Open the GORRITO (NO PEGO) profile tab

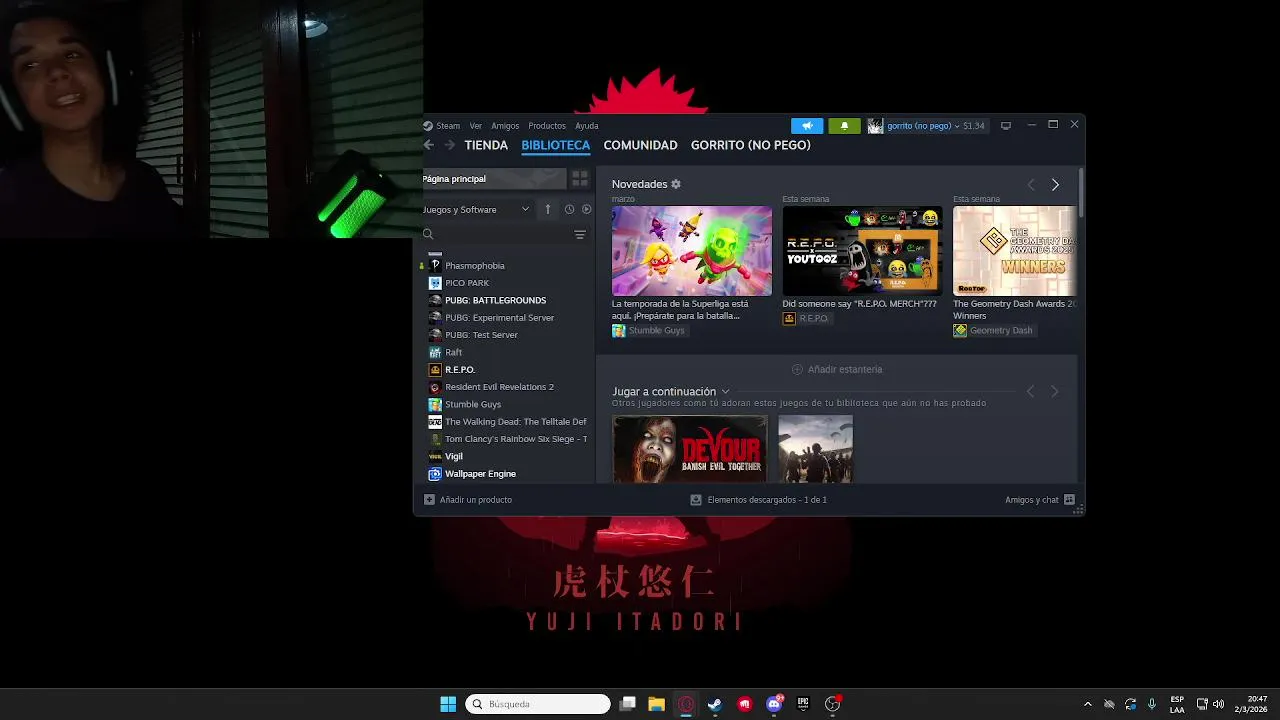[x=751, y=145]
